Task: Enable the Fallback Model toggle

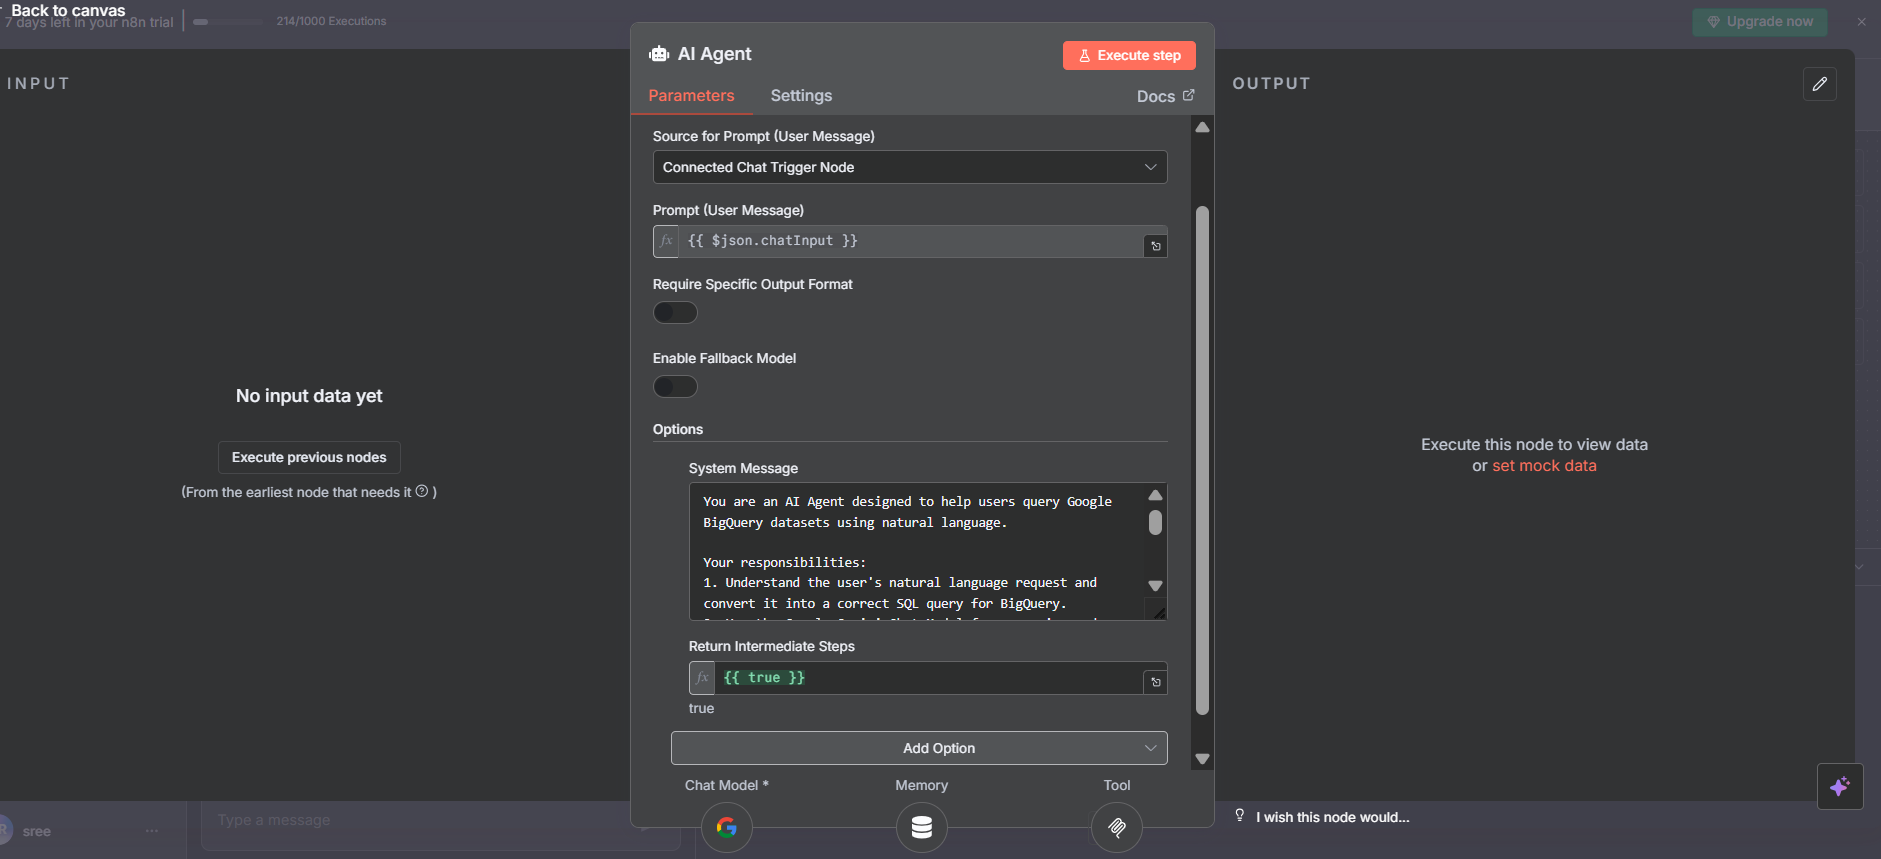Action: pyautogui.click(x=675, y=387)
